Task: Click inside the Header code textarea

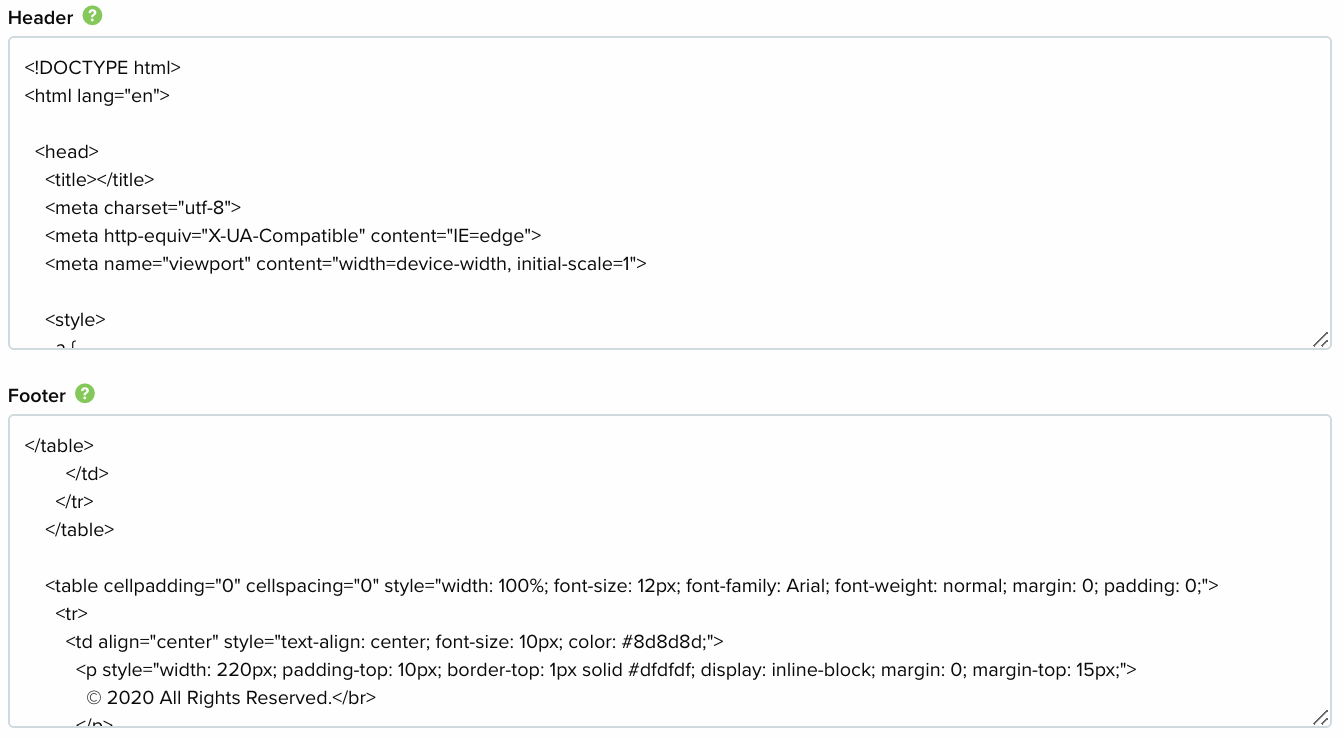Action: click(670, 194)
